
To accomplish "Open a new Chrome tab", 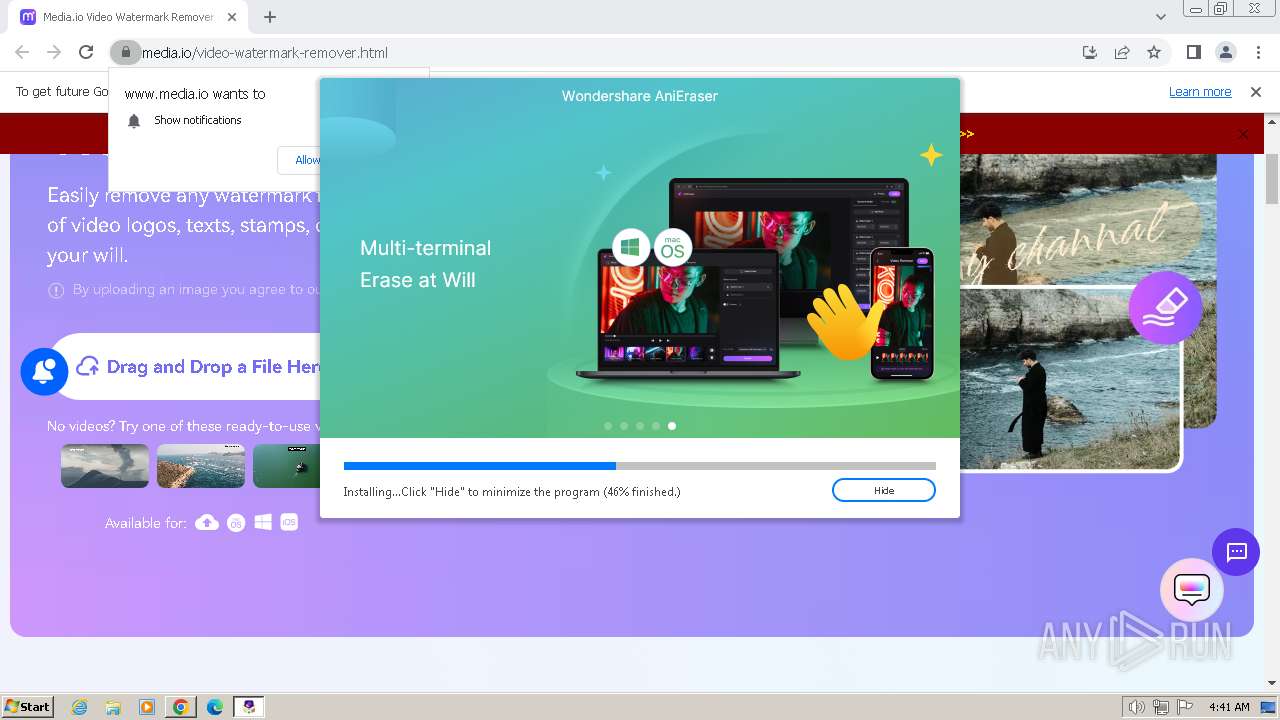I will [270, 17].
